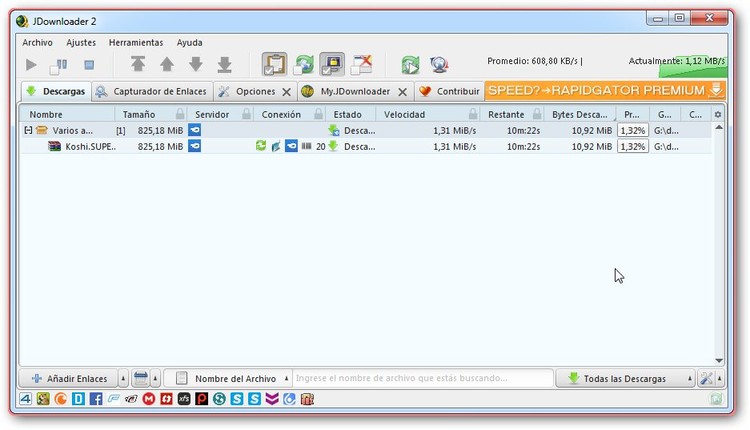Toggle lock on Tamaño column
The image size is (750, 430).
(180, 114)
